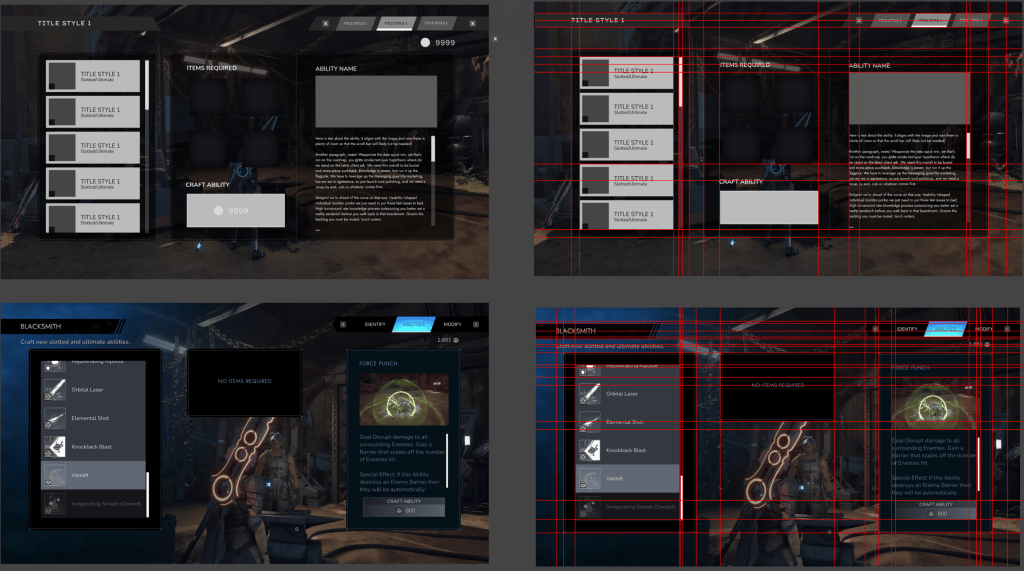Viewport: 1024px width, 571px height.
Task: Click the Force Punch preview image, red-grid Blacksmith
Action: coord(936,404)
